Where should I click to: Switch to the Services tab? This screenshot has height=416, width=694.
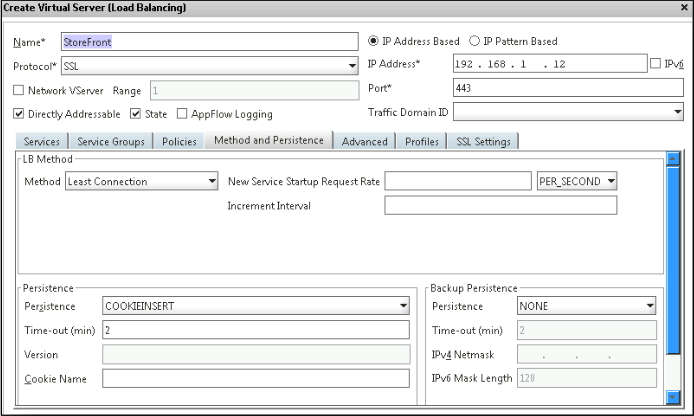42,142
